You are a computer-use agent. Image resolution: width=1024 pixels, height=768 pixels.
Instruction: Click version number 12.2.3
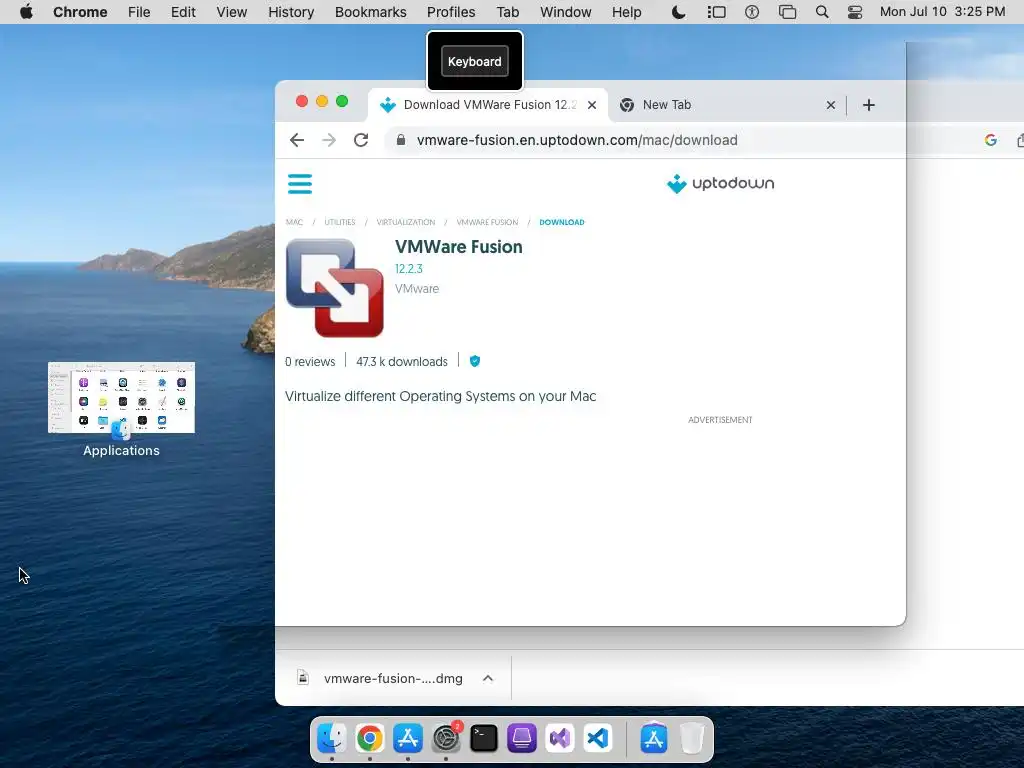click(409, 268)
